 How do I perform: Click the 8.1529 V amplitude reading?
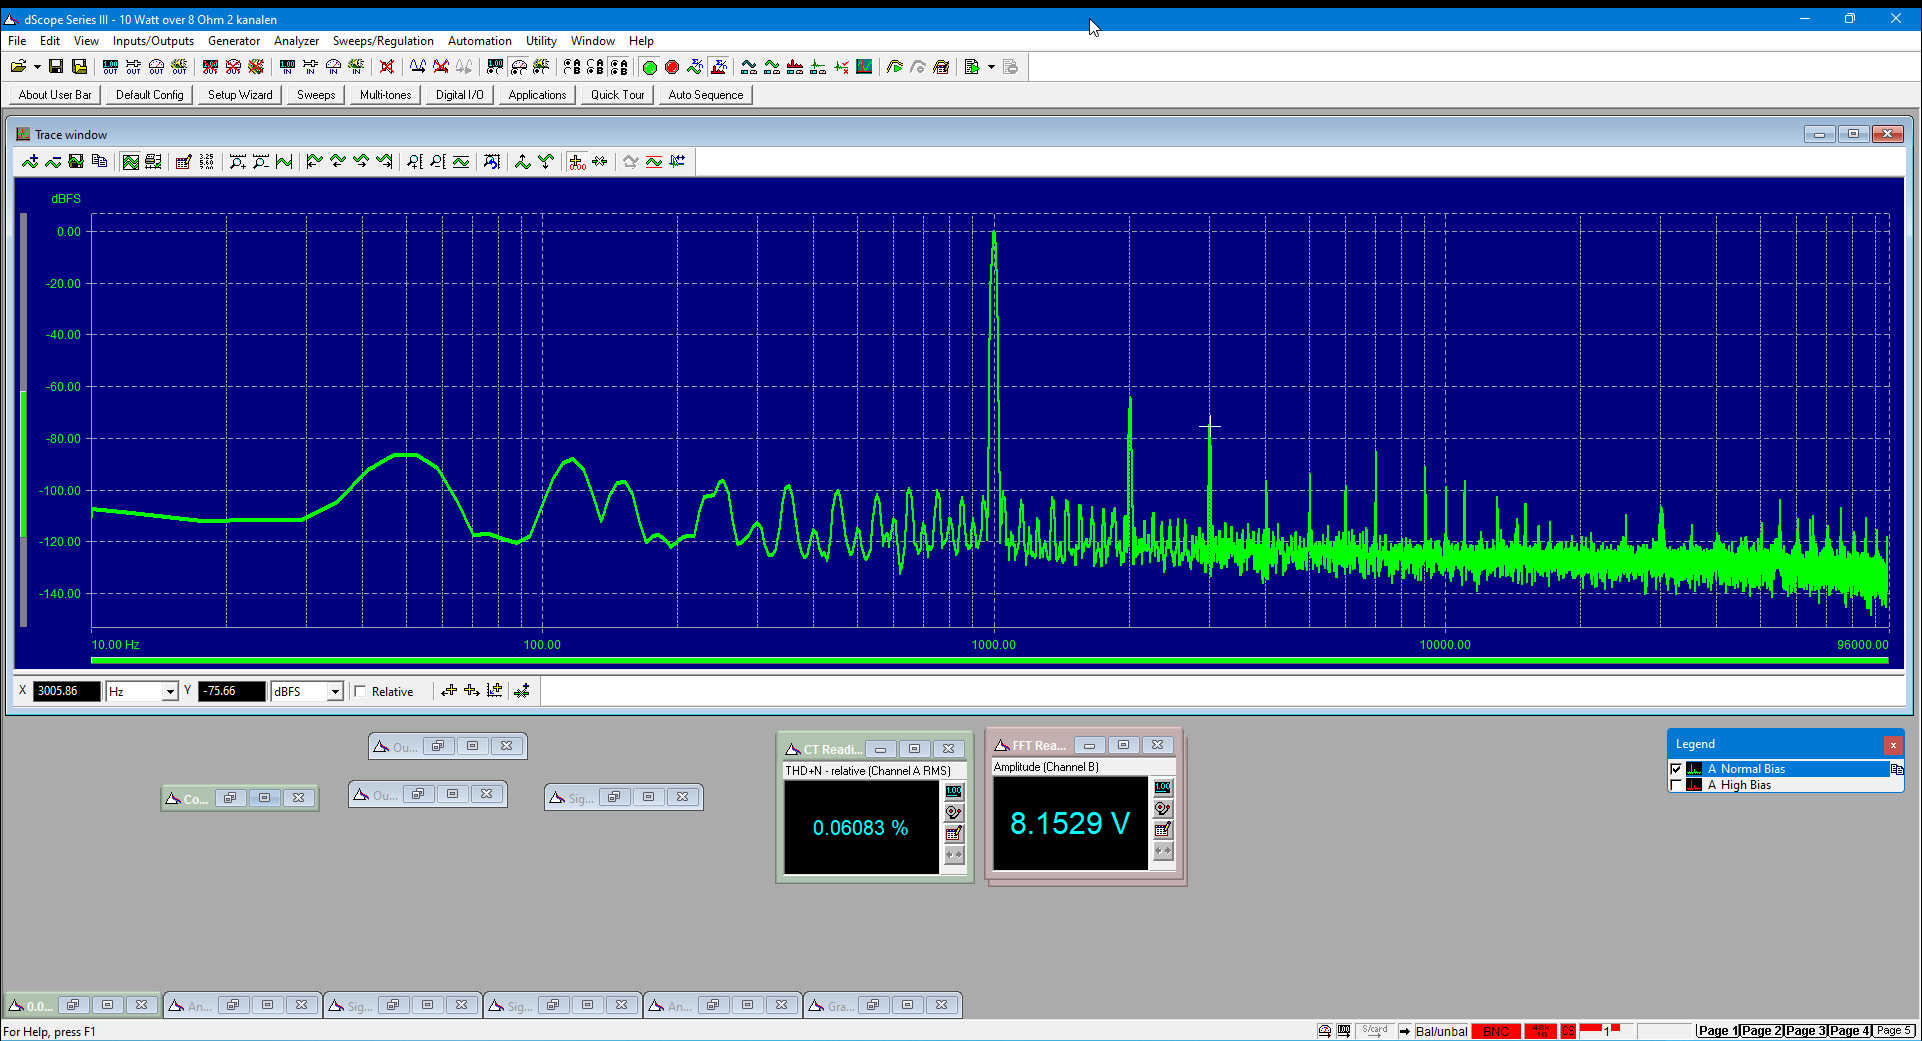pos(1069,823)
